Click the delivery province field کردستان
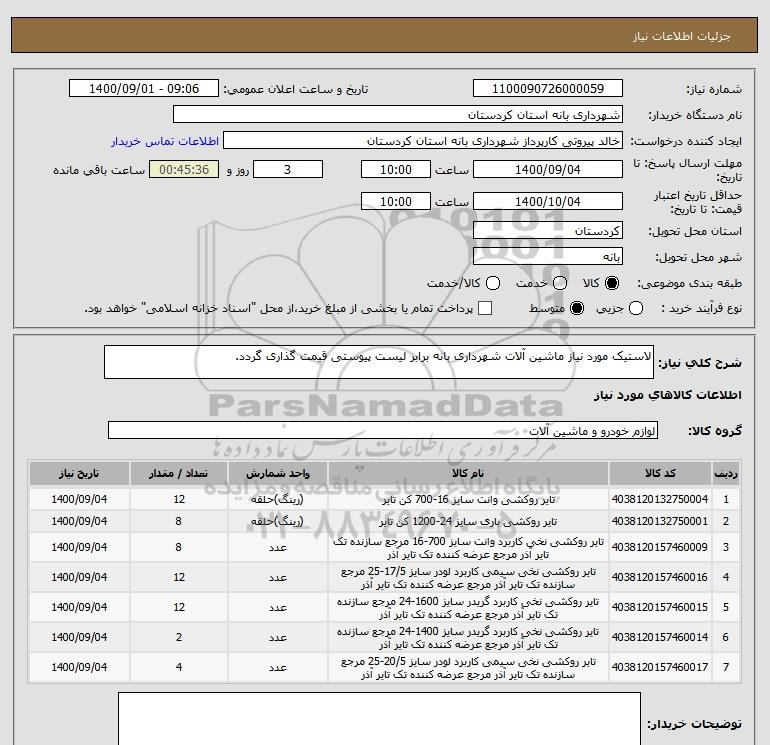Viewport: 770px width, 745px height. click(x=548, y=230)
